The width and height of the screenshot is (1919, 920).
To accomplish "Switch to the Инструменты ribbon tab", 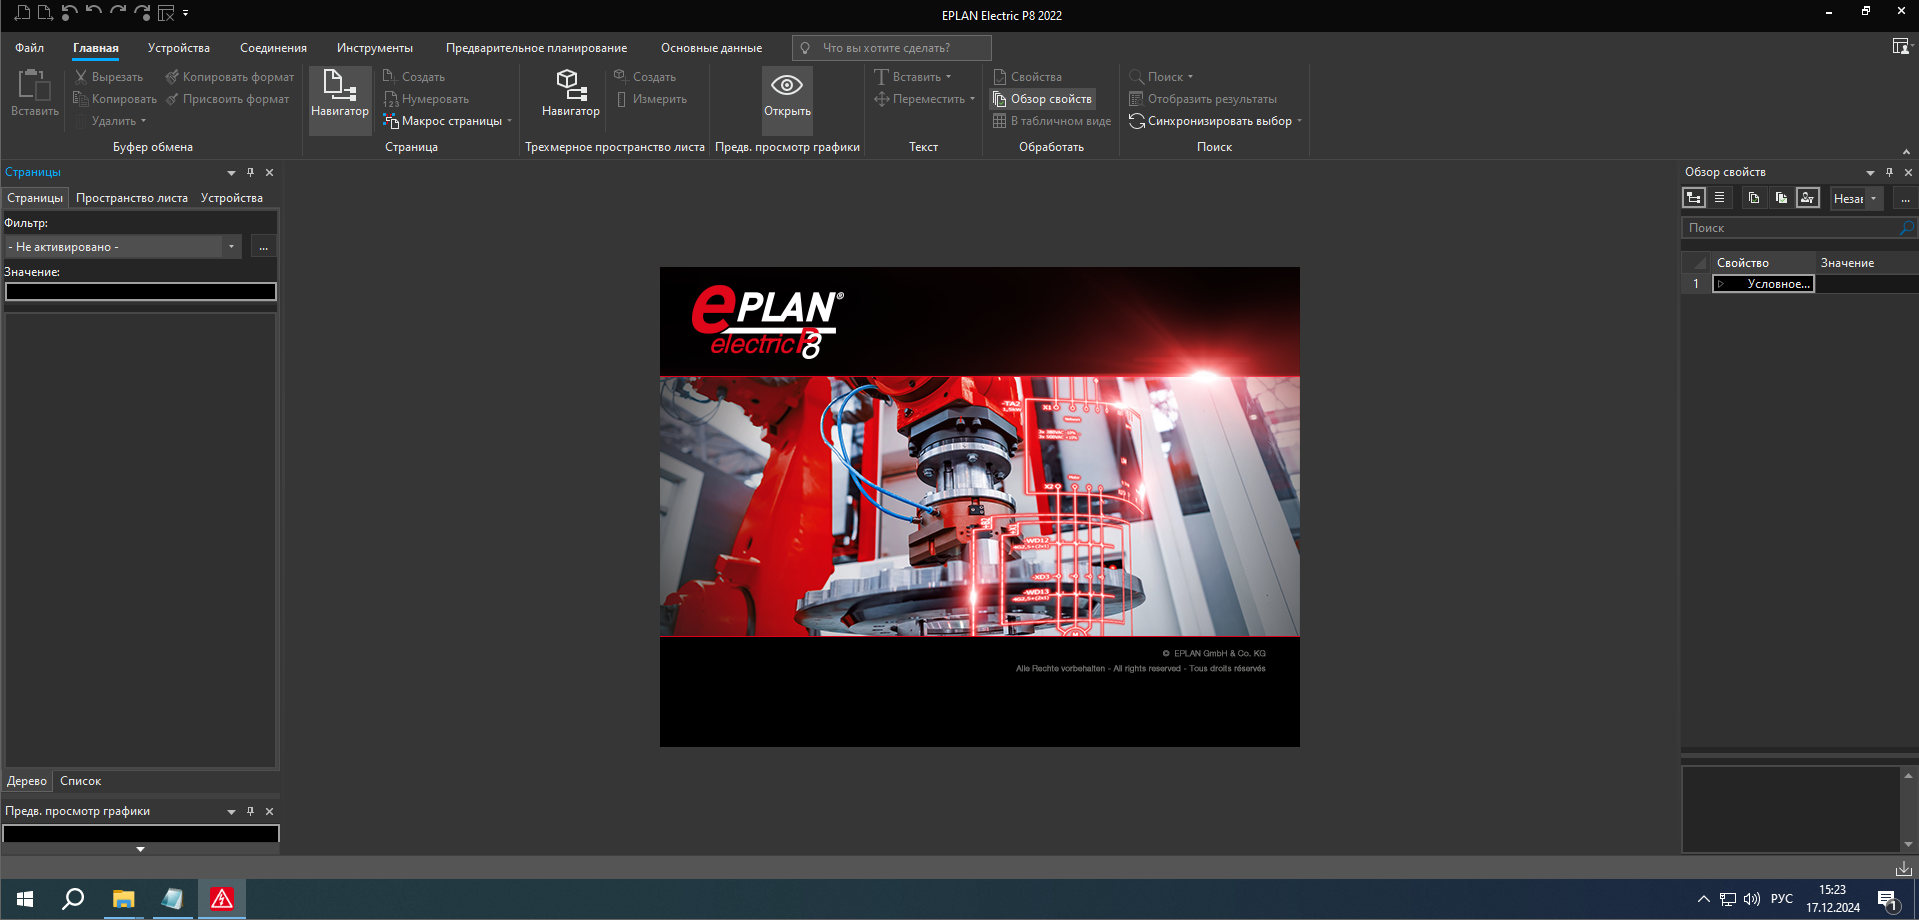I will pyautogui.click(x=375, y=47).
